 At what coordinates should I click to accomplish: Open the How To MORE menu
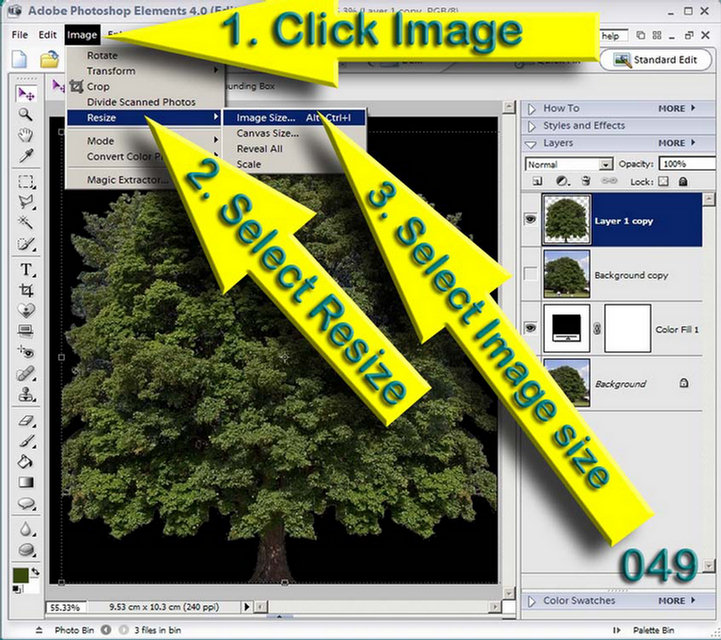coord(677,109)
